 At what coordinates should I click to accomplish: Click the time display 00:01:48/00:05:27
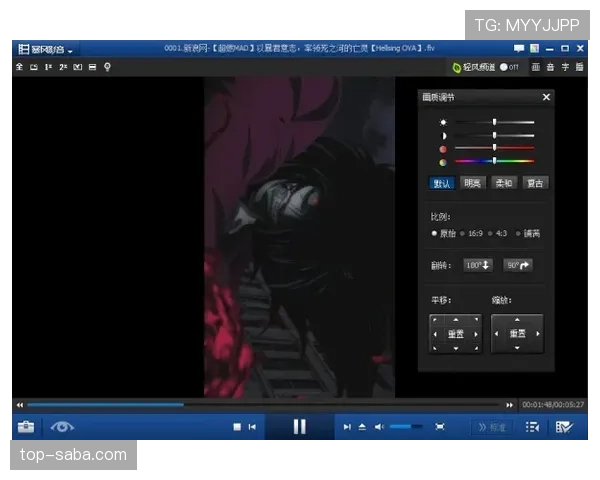point(553,405)
